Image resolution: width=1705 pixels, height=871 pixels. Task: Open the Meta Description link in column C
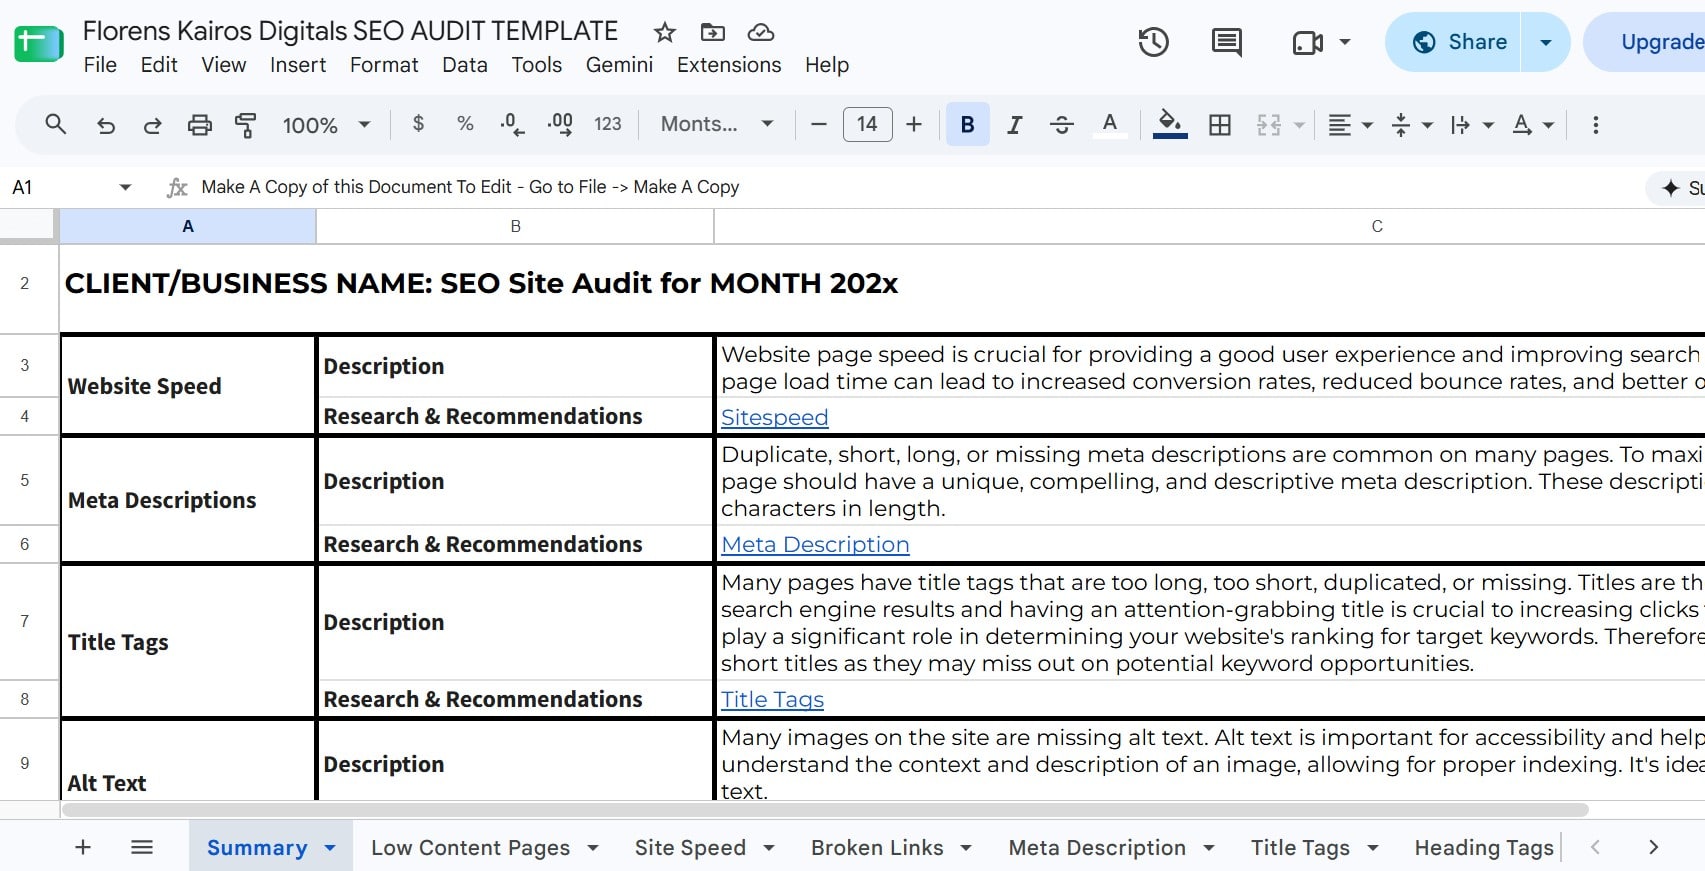click(x=815, y=544)
